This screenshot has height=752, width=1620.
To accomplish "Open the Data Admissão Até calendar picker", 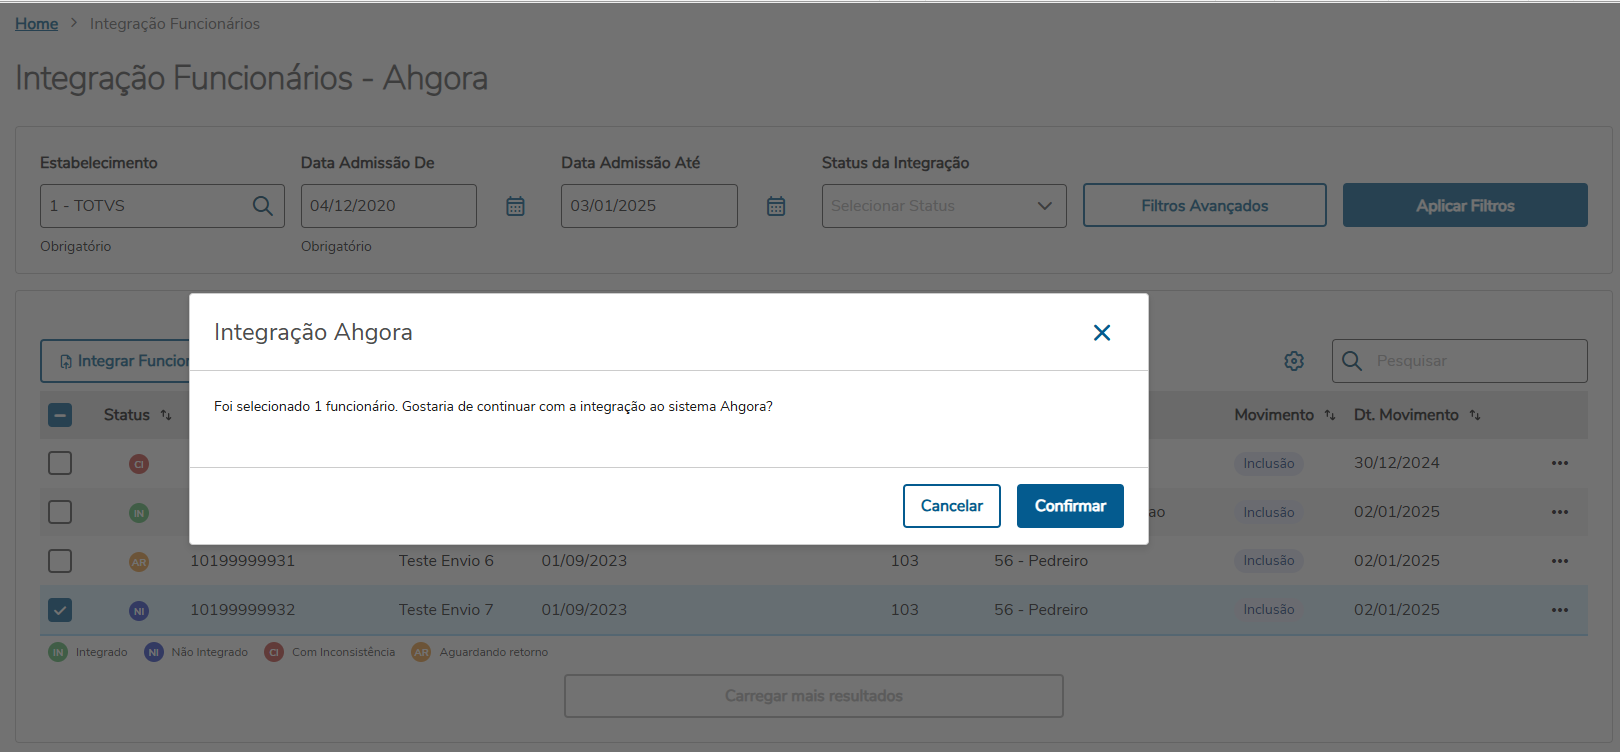I will coord(776,206).
